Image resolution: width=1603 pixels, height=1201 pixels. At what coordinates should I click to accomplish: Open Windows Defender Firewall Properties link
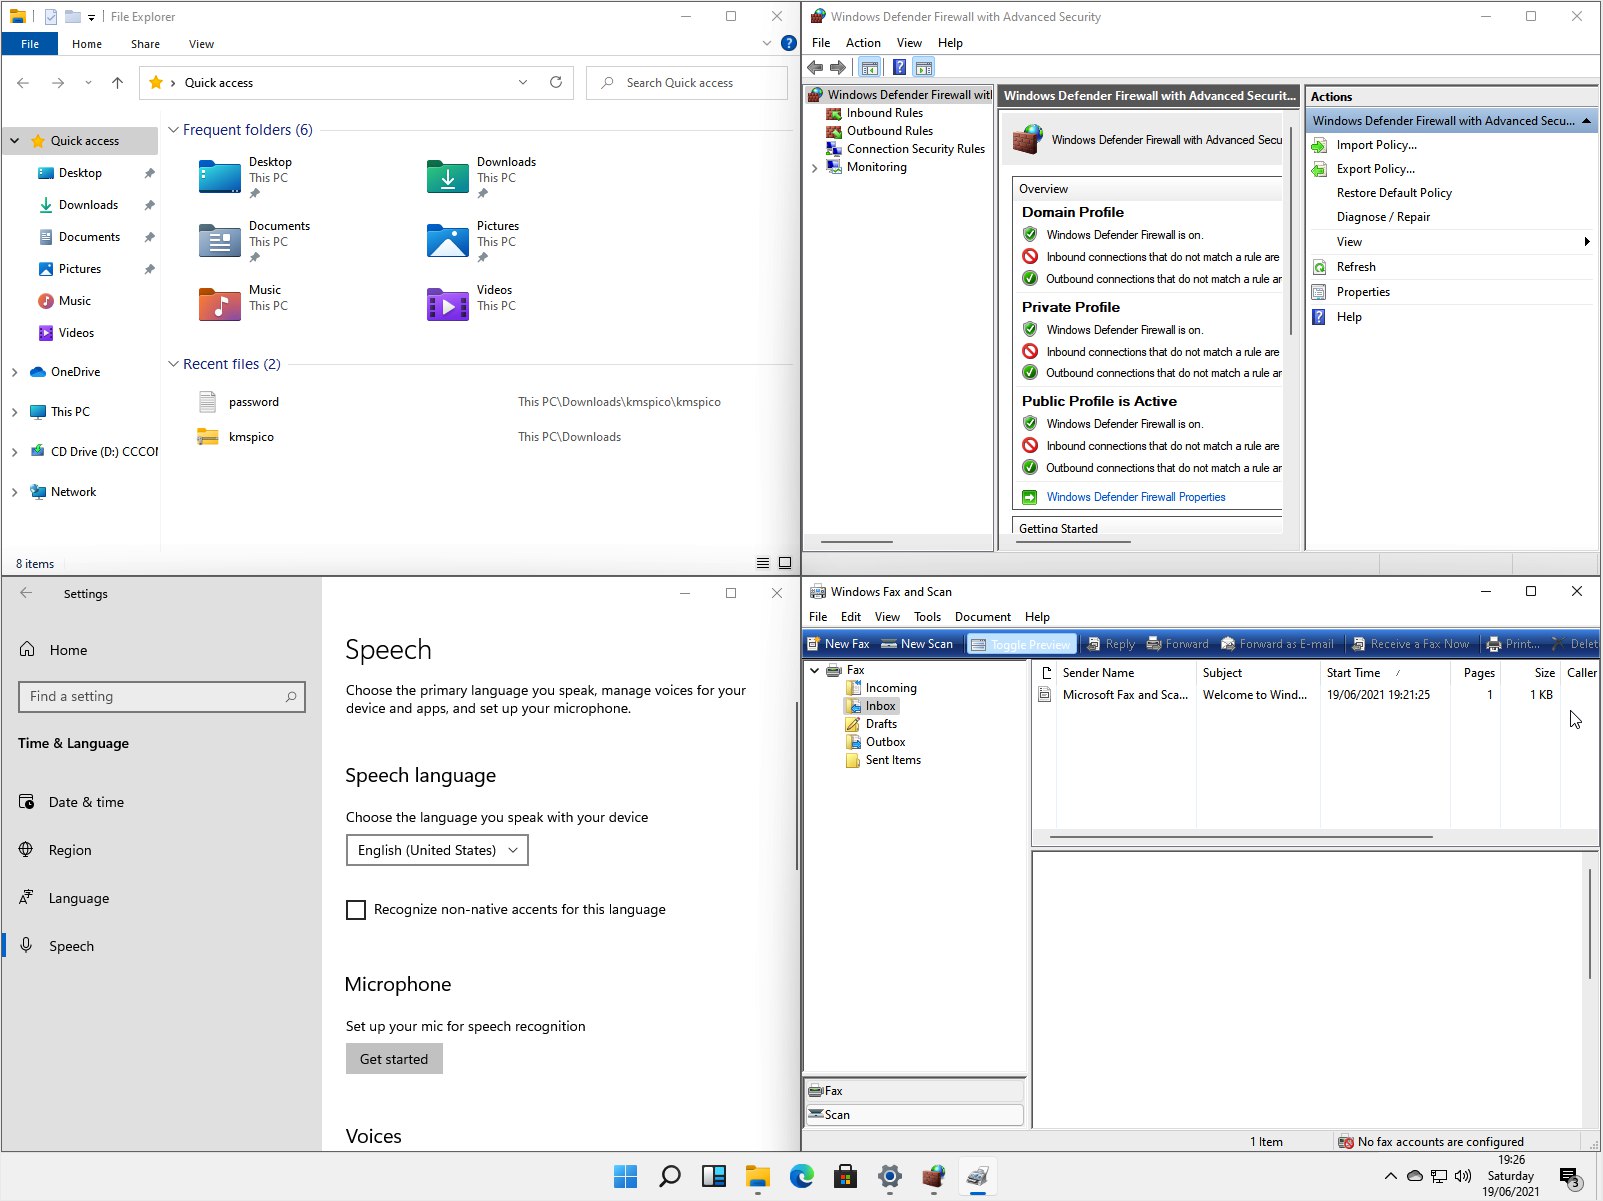(1135, 497)
